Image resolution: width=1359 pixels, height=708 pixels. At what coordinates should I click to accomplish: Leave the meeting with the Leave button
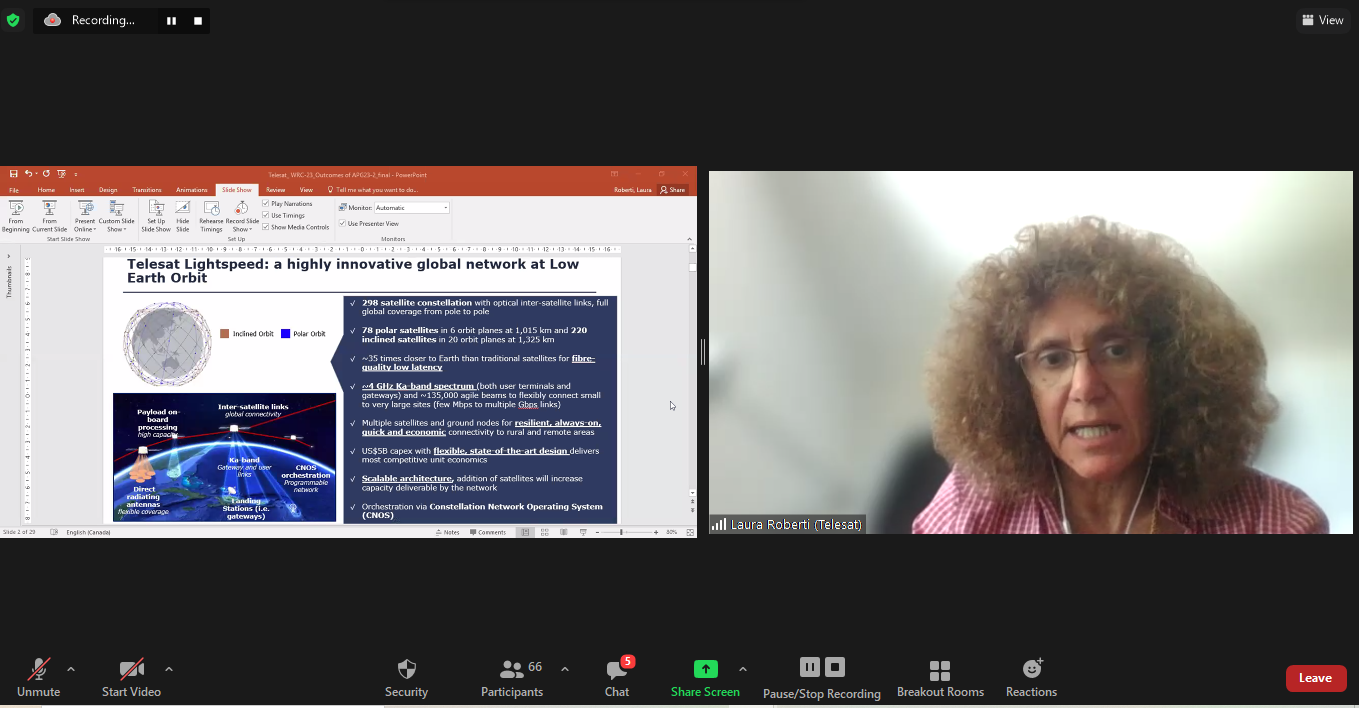pos(1315,678)
